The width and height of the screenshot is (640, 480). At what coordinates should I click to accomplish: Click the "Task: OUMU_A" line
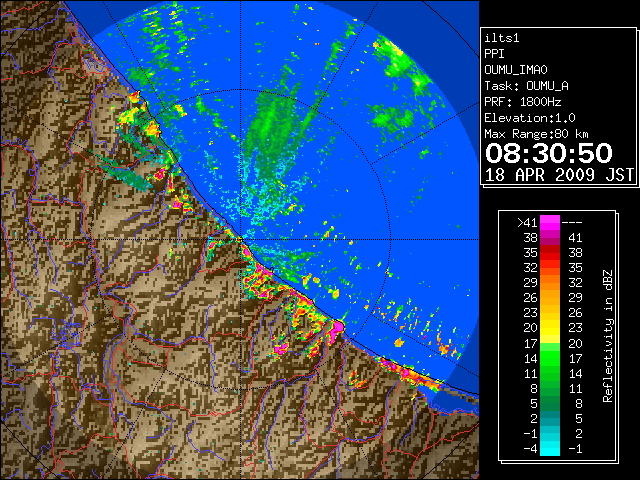click(x=527, y=86)
